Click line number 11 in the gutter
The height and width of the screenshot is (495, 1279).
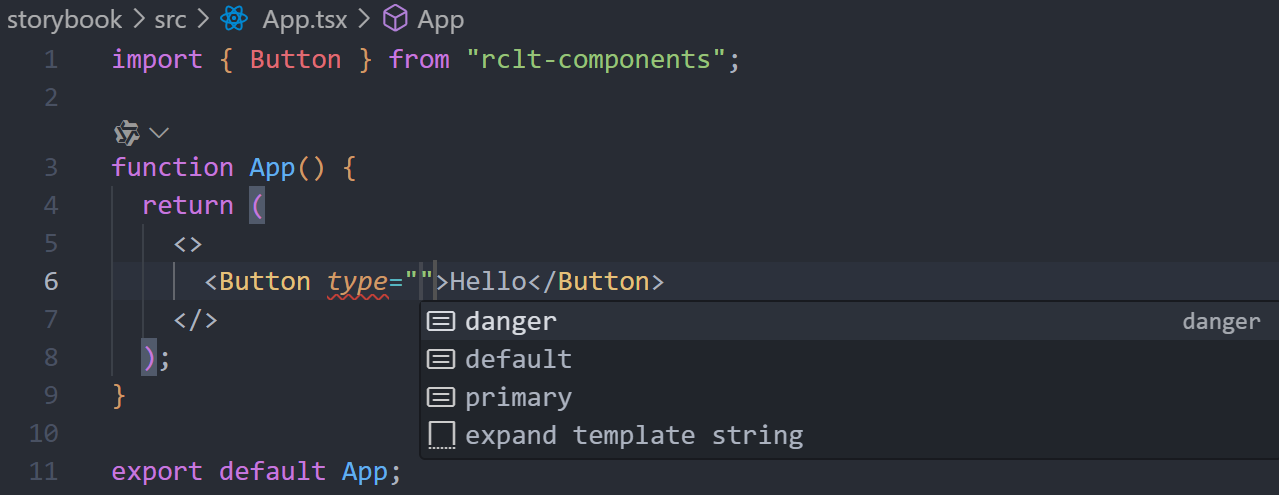44,471
